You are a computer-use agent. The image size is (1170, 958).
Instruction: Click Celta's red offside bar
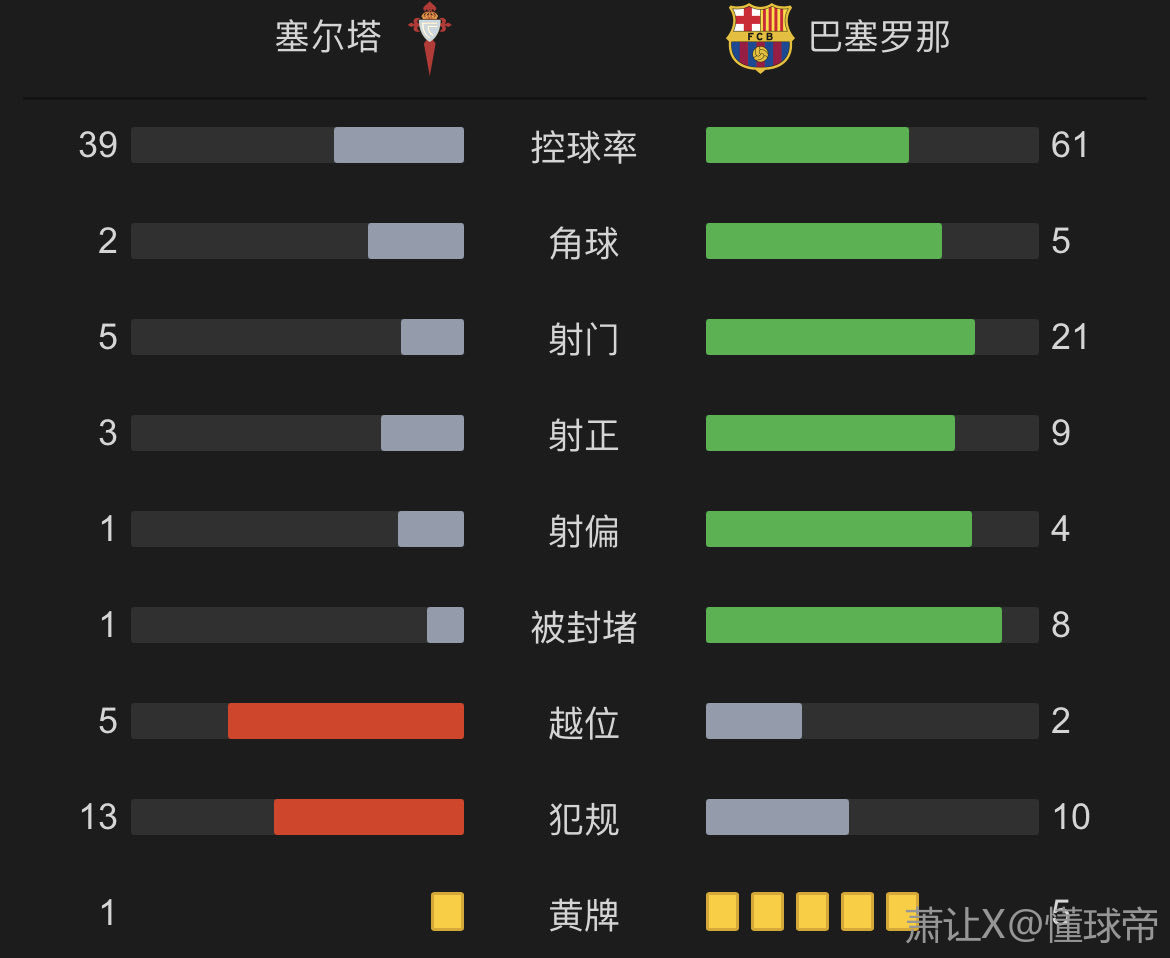(346, 721)
